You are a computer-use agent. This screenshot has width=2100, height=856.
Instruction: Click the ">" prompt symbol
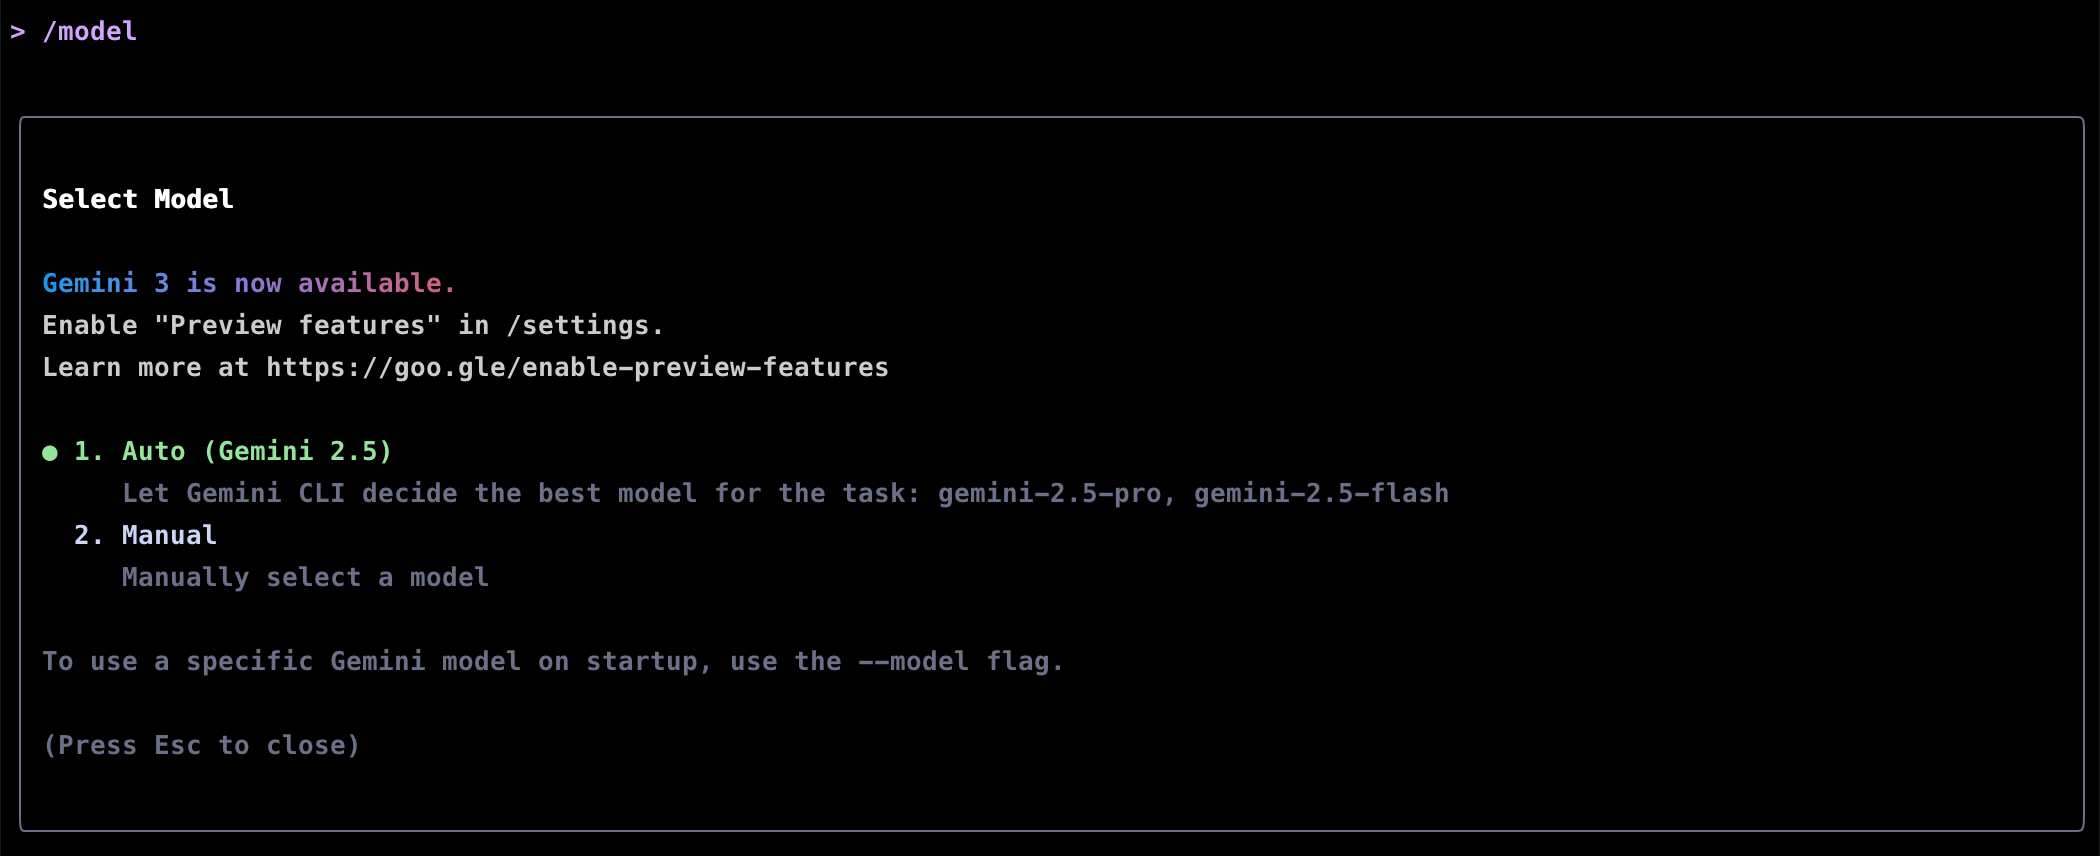point(17,31)
